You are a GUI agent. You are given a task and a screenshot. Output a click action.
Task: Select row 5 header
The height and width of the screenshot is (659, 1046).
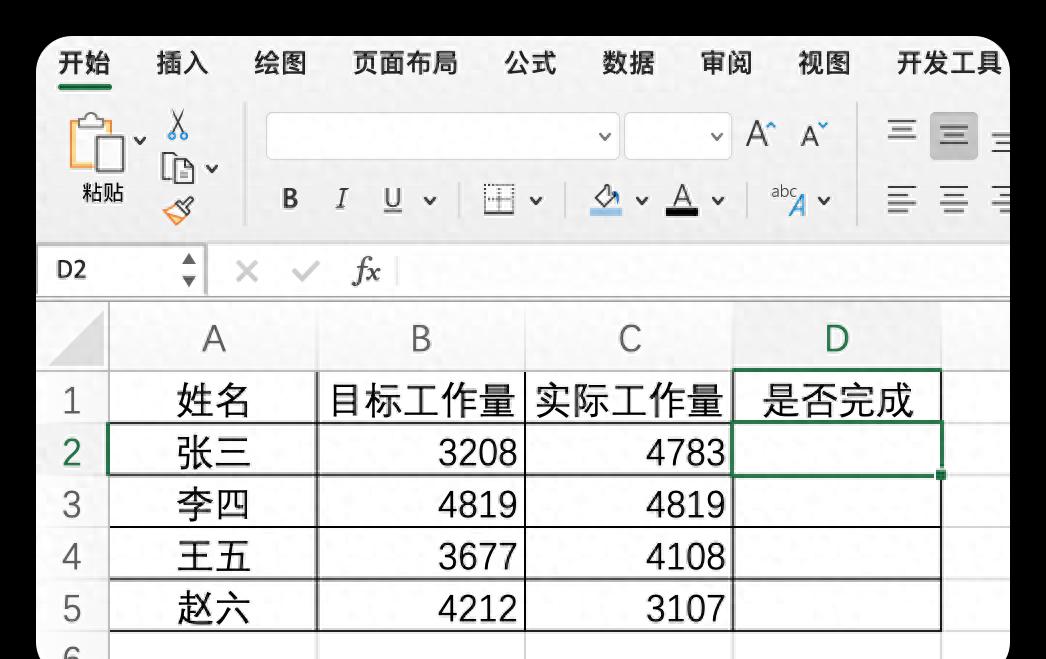pyautogui.click(x=72, y=608)
